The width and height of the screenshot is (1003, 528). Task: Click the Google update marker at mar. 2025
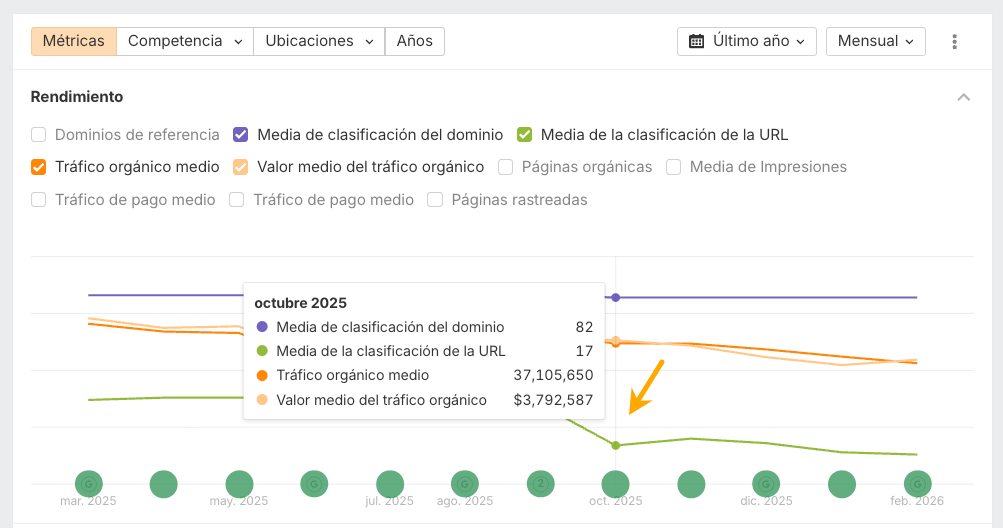point(89,484)
